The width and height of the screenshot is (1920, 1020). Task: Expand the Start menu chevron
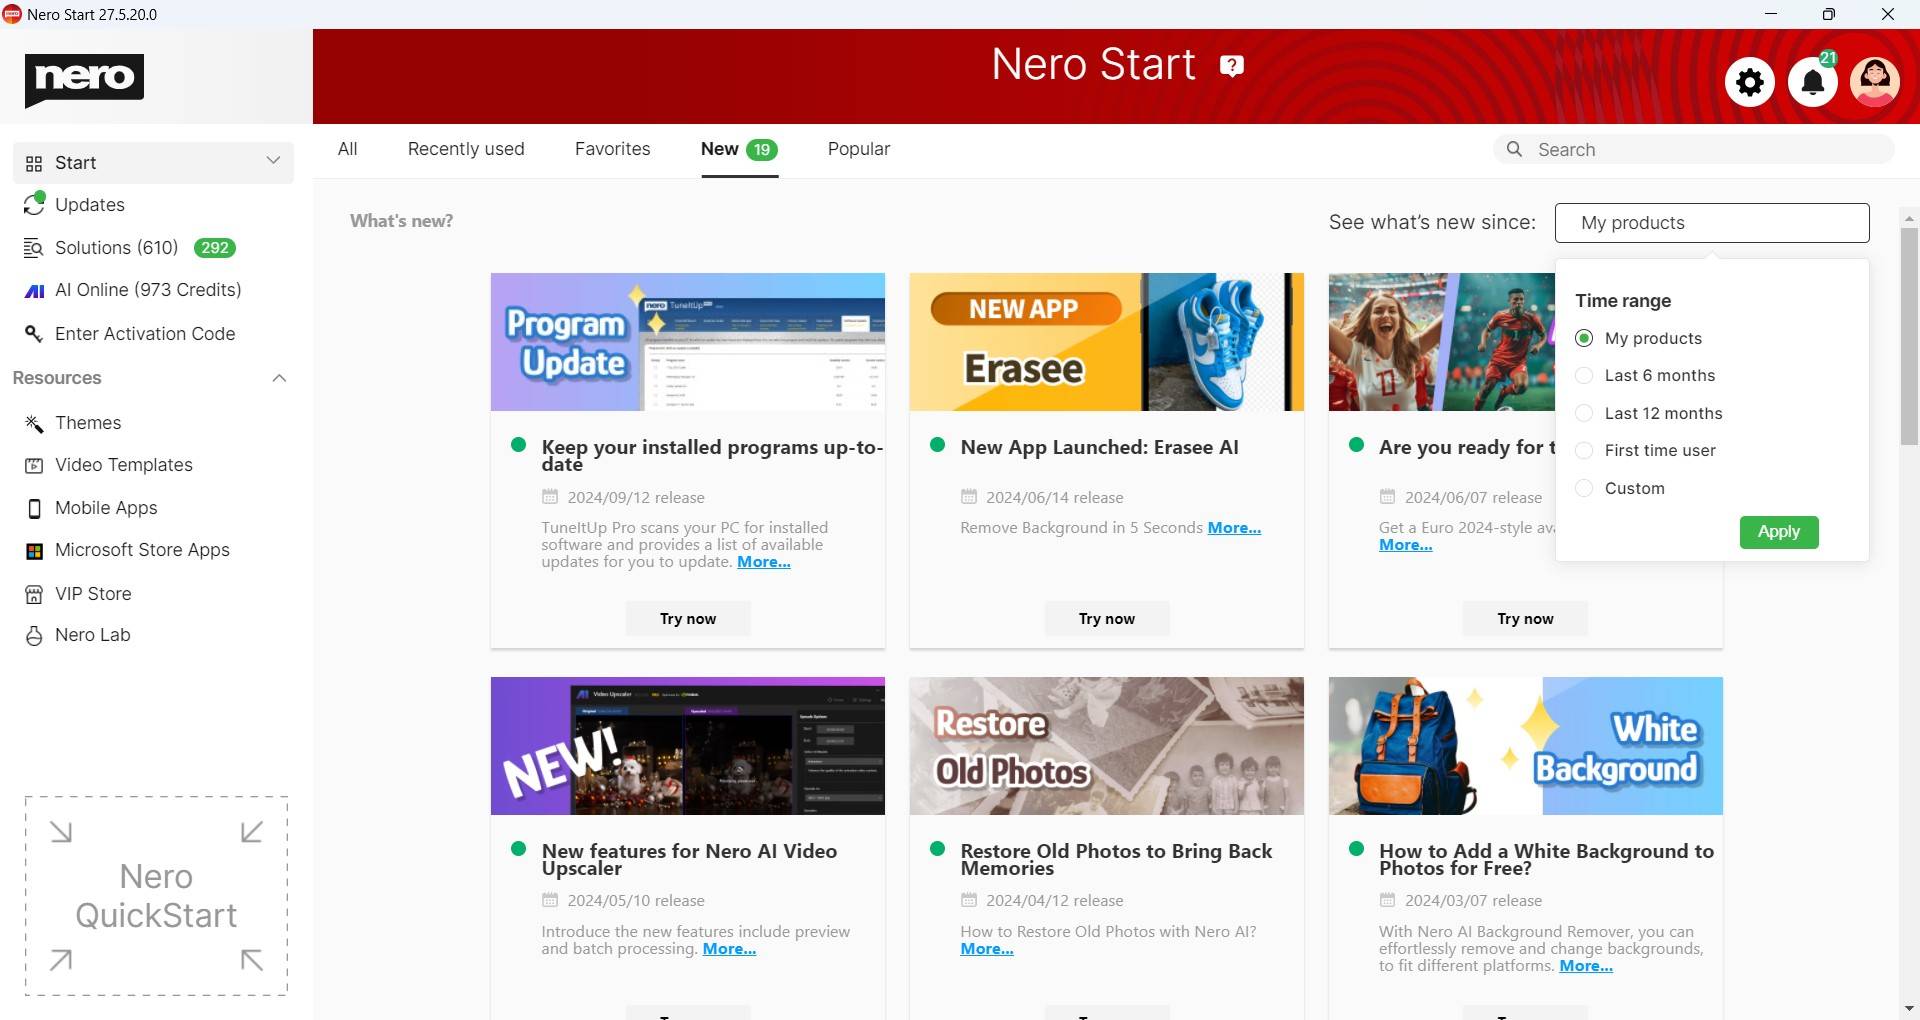pos(274,161)
